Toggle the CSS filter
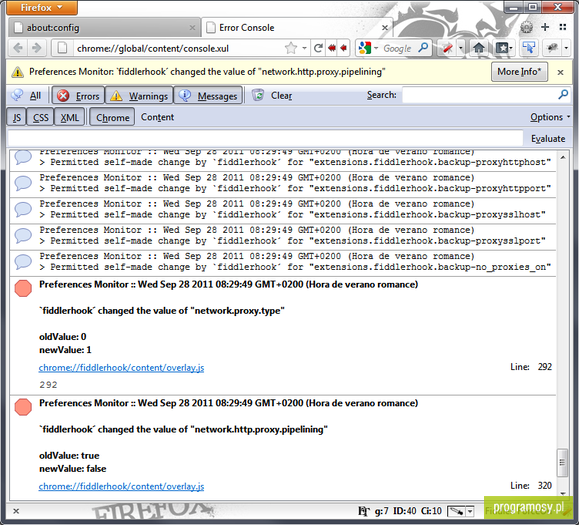This screenshot has width=579, height=525. tap(40, 117)
